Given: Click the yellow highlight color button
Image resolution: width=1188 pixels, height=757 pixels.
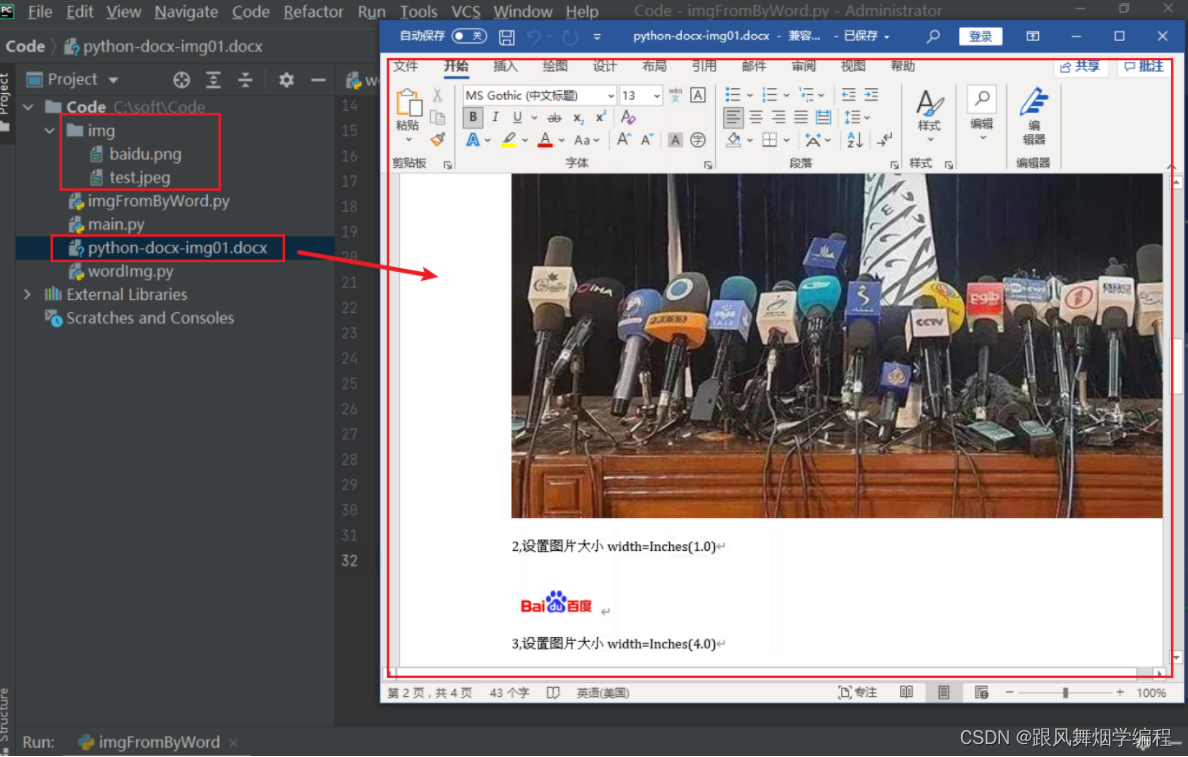Looking at the screenshot, I should pyautogui.click(x=509, y=139).
